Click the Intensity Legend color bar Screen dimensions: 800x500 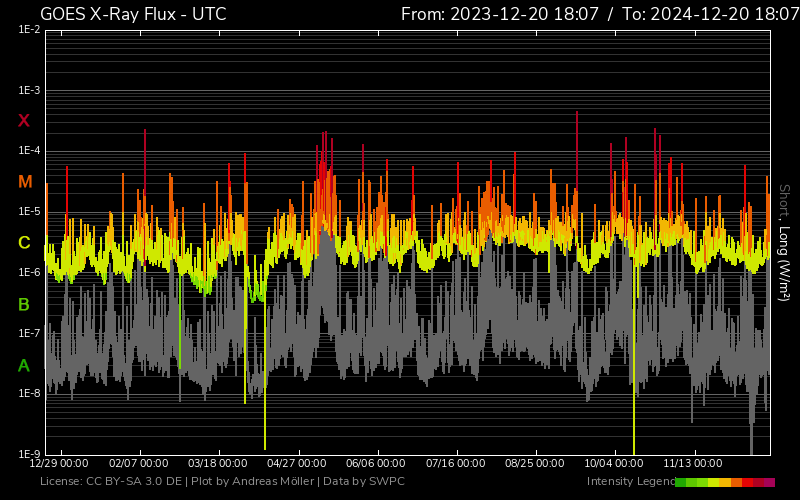(725, 482)
